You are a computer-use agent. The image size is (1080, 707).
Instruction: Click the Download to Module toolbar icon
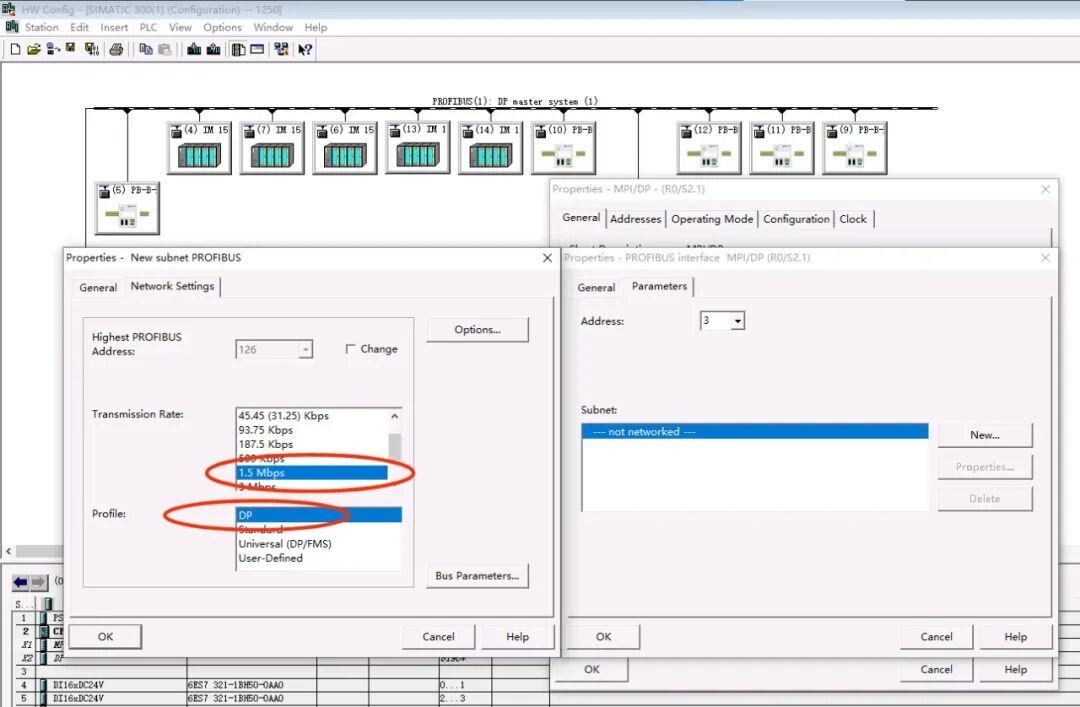(x=194, y=49)
